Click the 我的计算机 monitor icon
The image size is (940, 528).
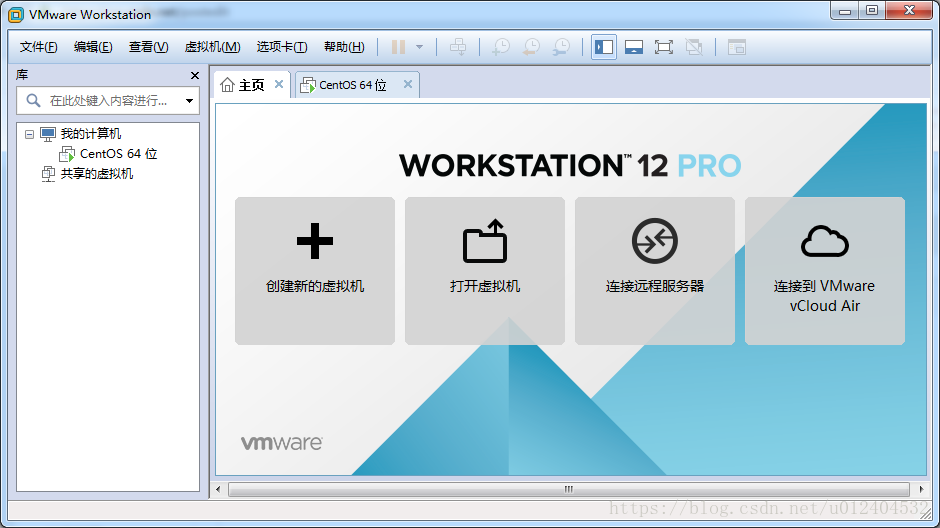coord(48,134)
